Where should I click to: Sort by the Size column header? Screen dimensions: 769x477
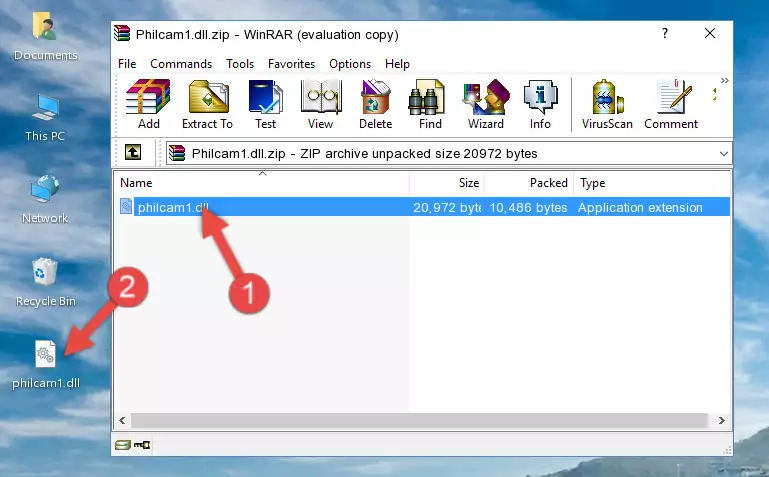click(447, 183)
